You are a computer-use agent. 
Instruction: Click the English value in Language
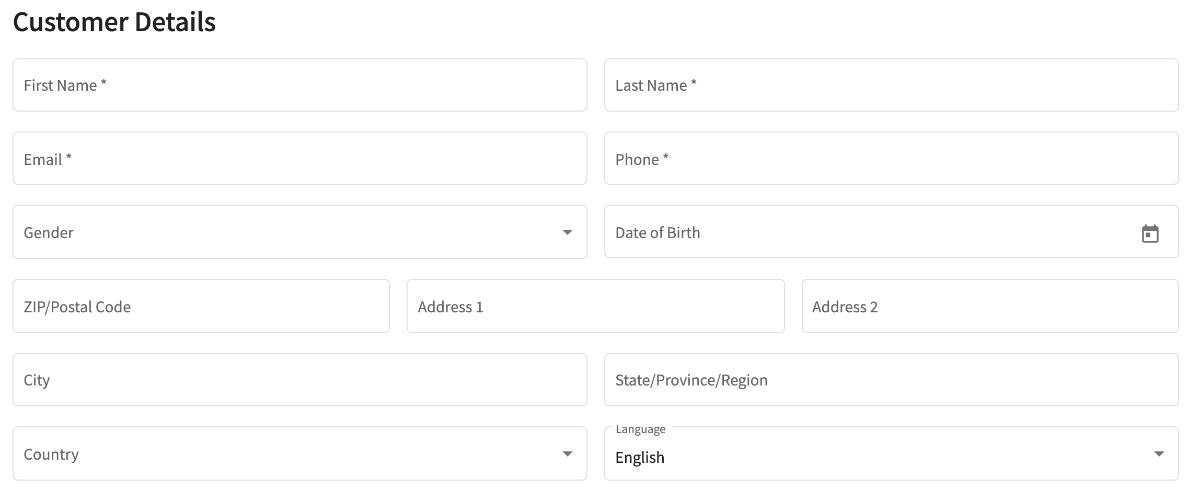(640, 457)
